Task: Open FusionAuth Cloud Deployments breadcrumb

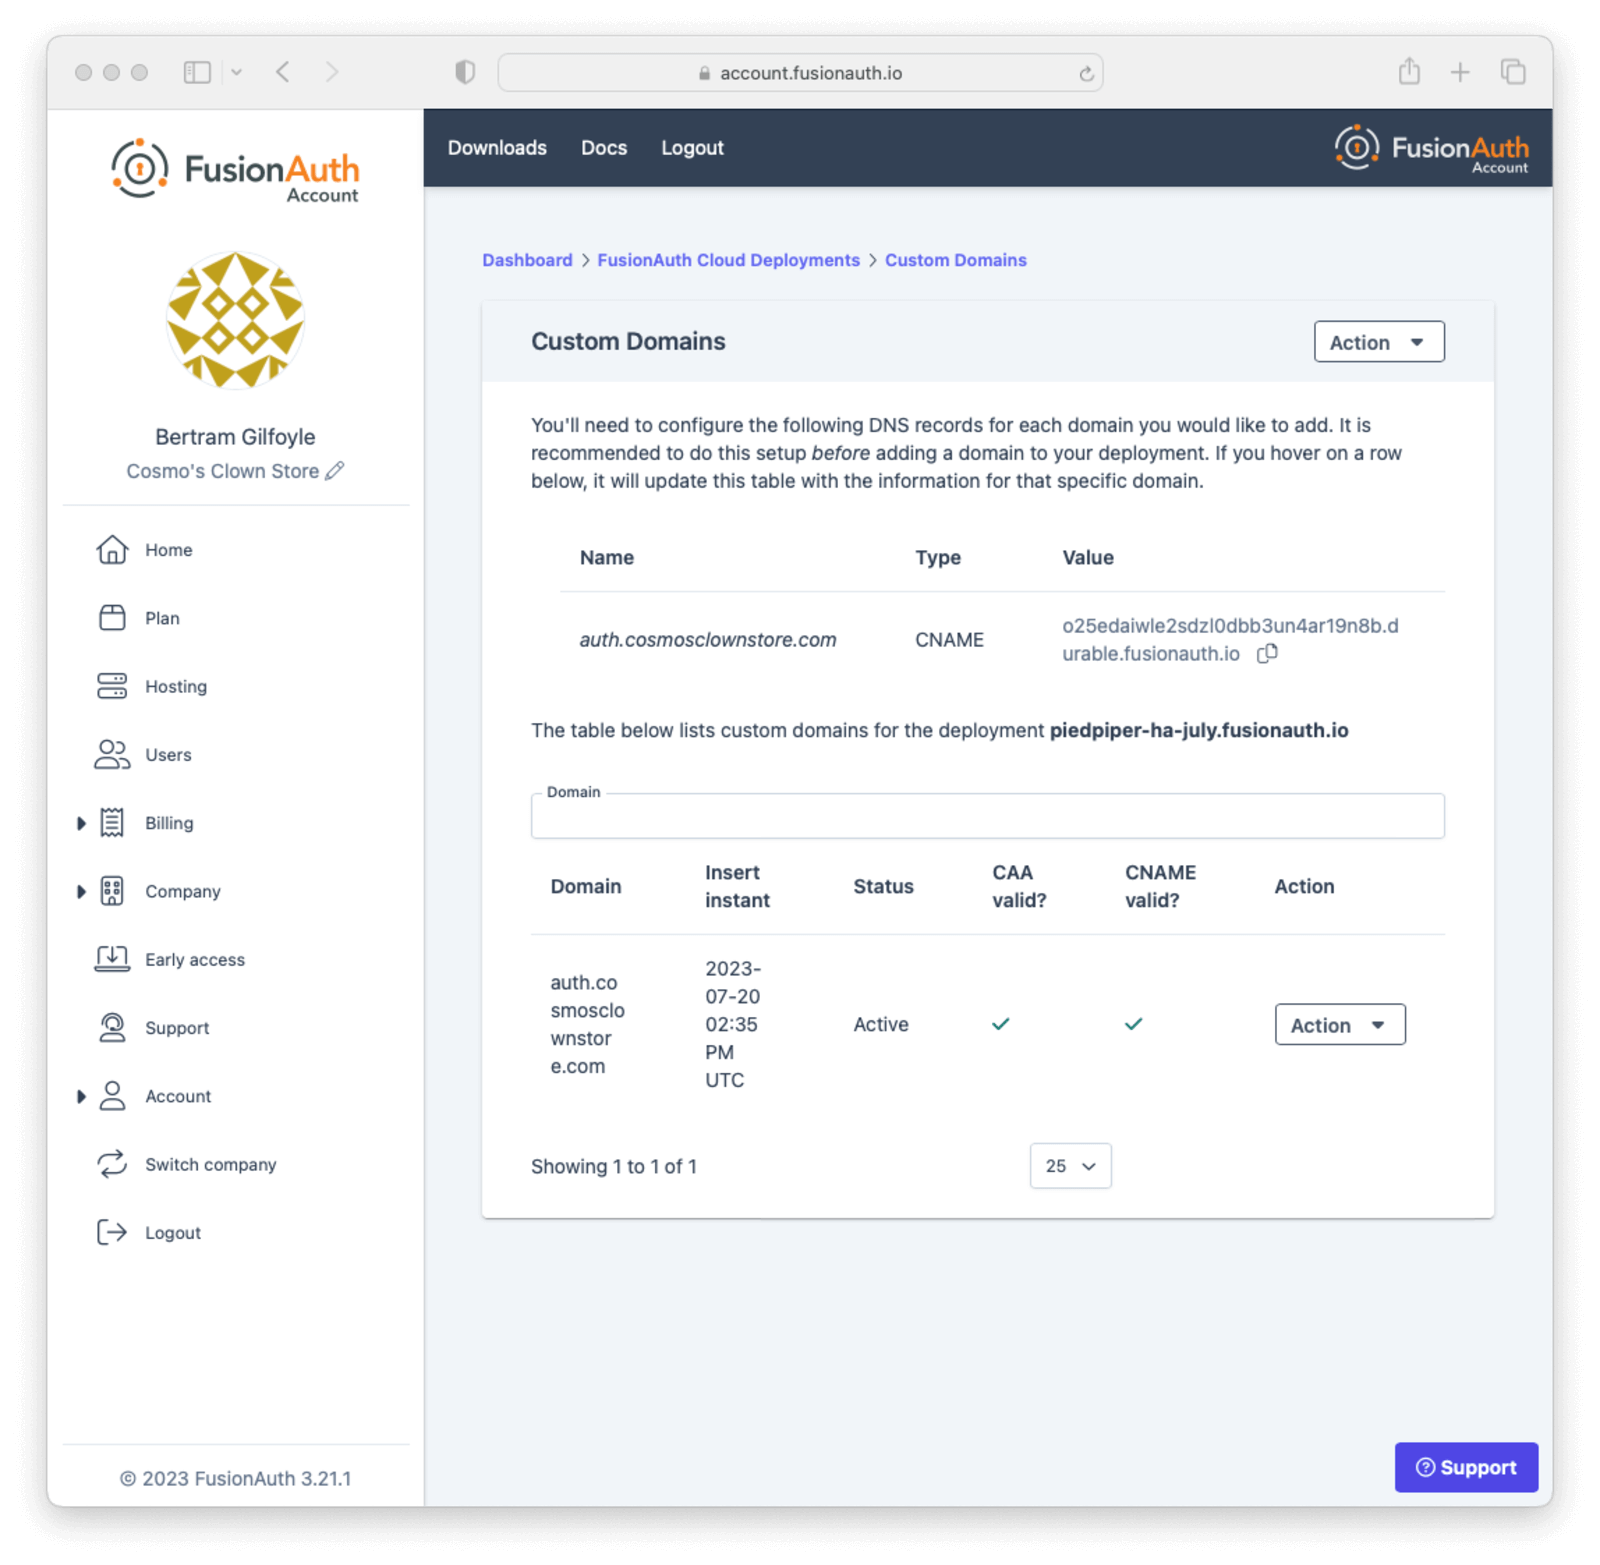Action: tap(728, 260)
